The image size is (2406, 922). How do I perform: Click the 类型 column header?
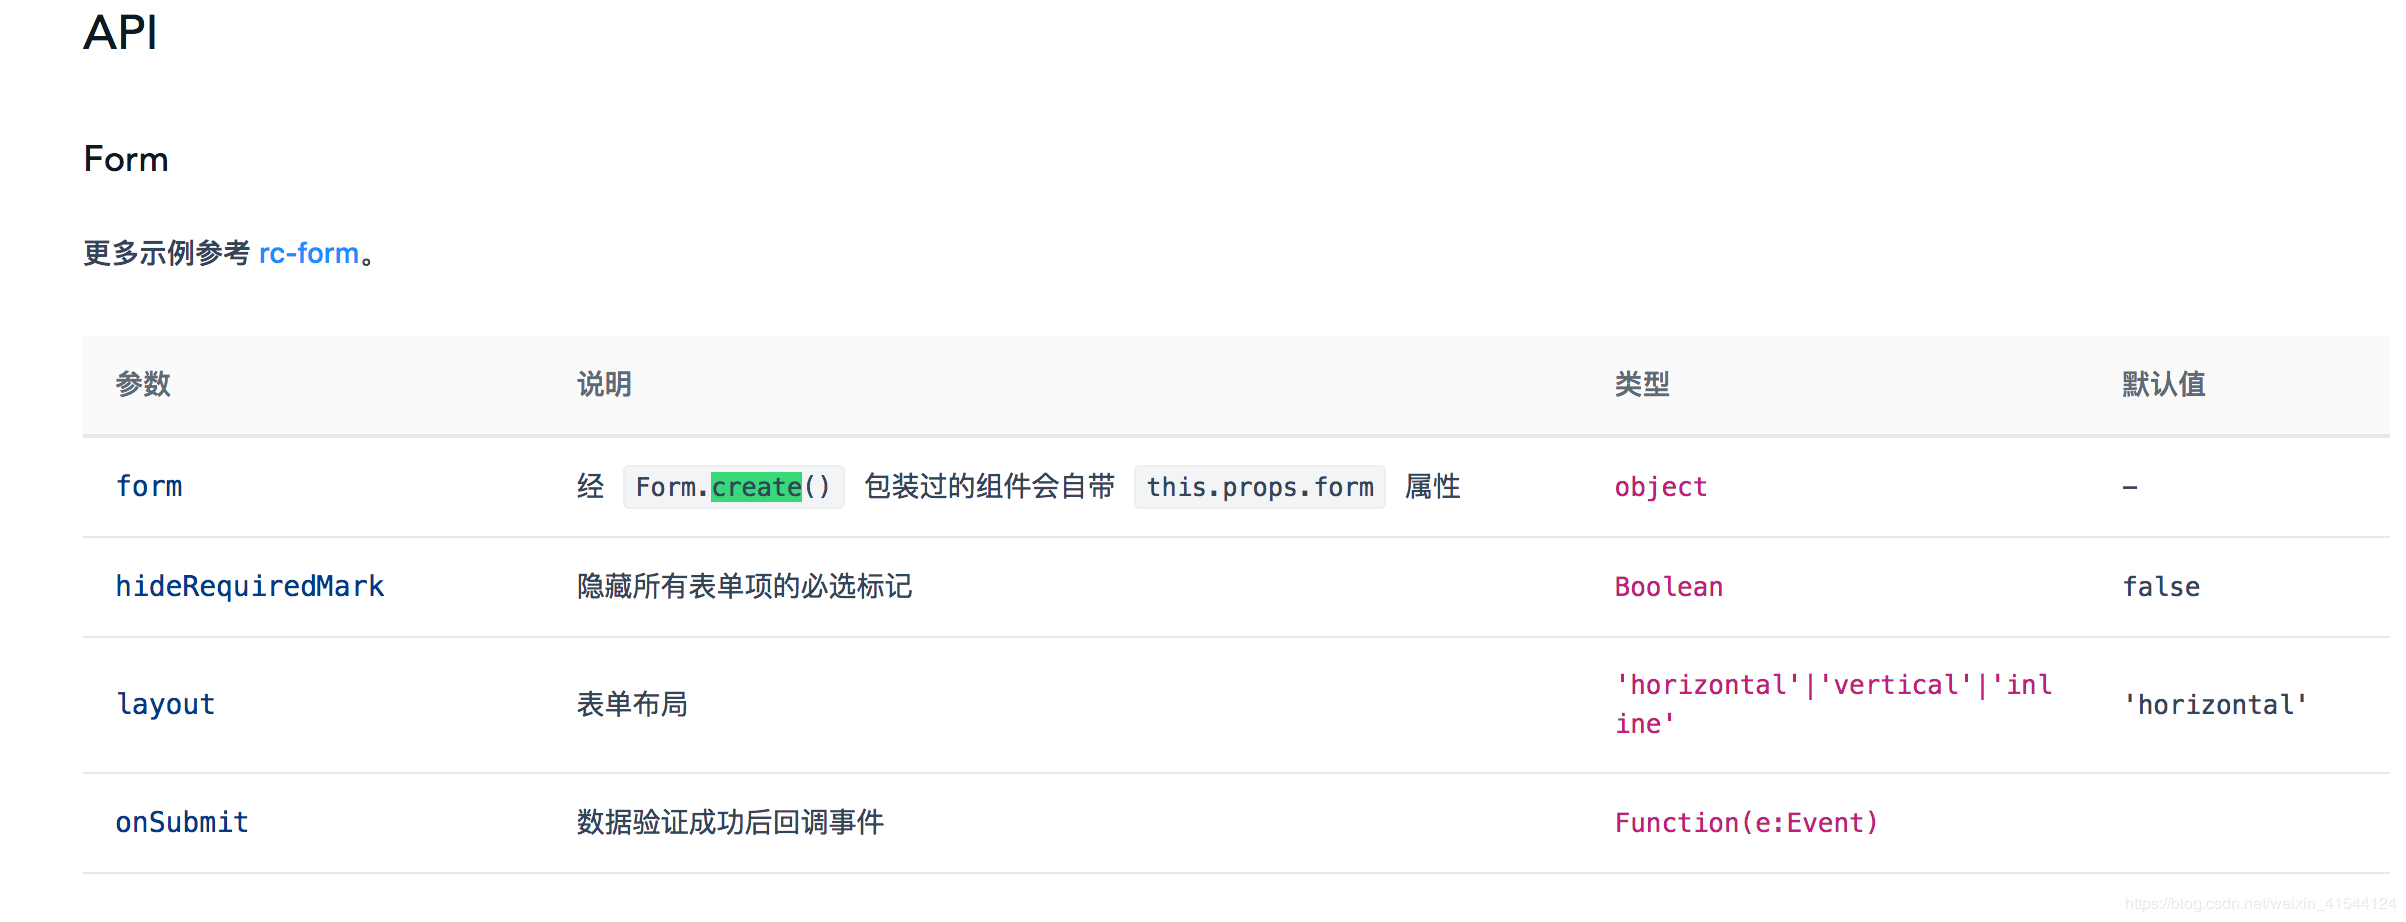pyautogui.click(x=1642, y=384)
